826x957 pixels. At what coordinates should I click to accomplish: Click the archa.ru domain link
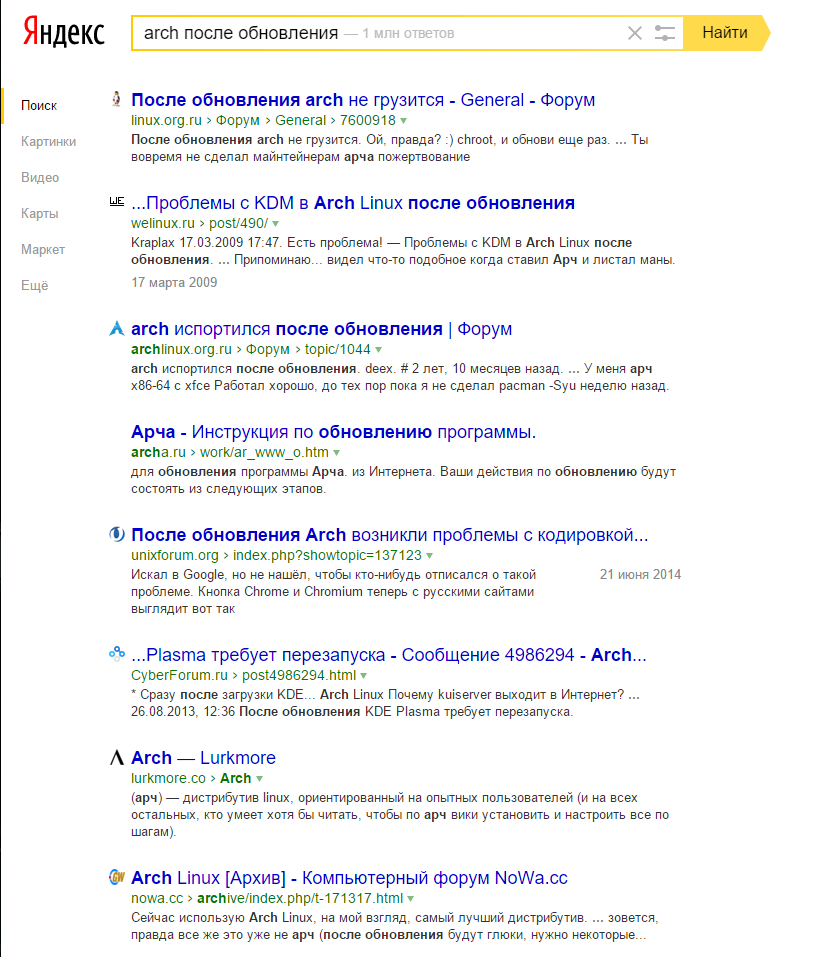tap(158, 452)
